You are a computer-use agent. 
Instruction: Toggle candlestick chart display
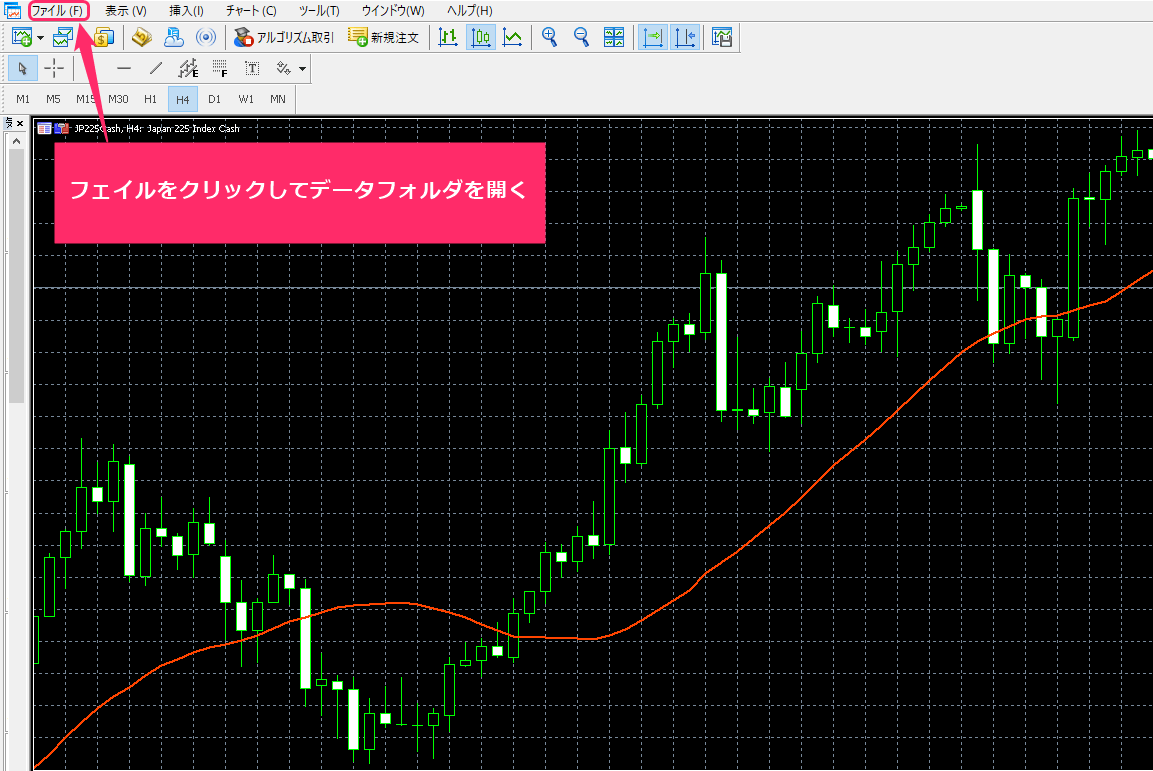(x=481, y=38)
